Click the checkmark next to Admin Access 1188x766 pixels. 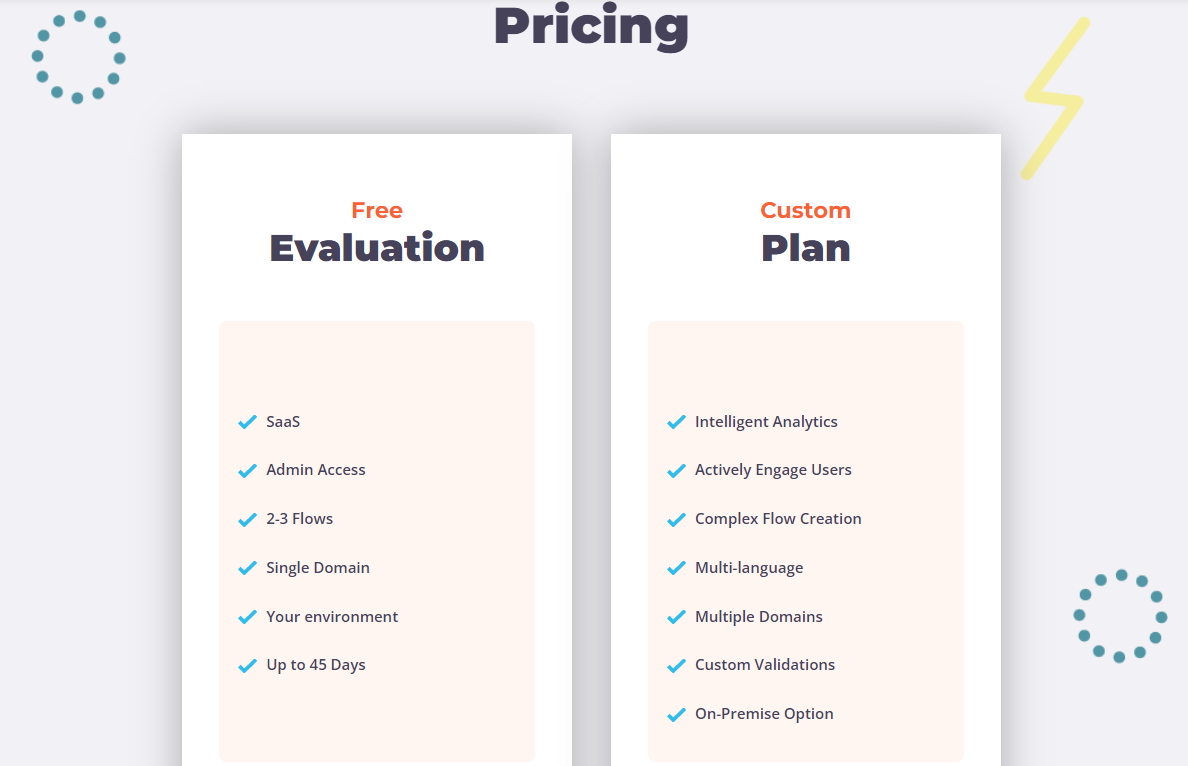tap(248, 471)
